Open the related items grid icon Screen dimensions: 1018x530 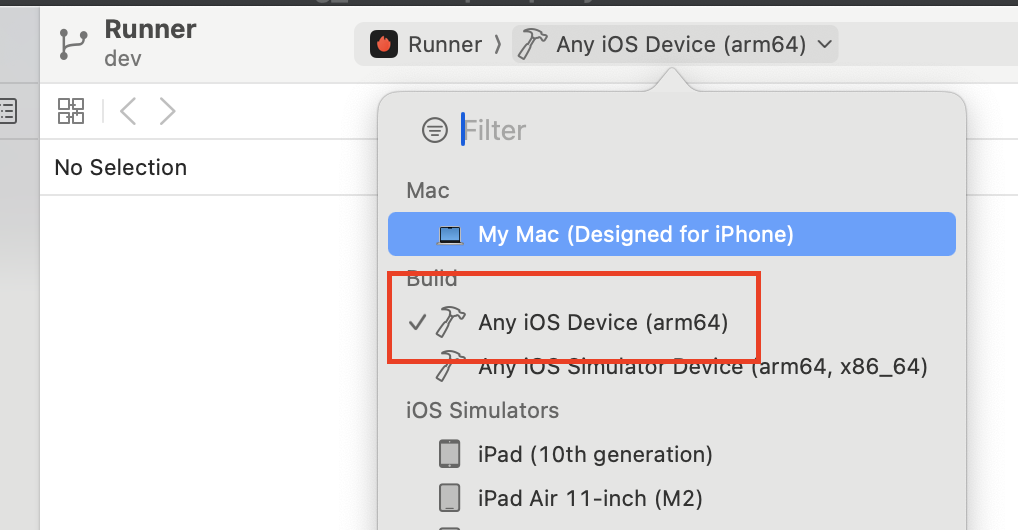(71, 111)
